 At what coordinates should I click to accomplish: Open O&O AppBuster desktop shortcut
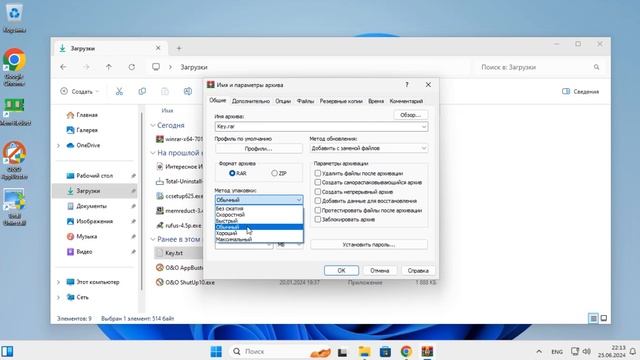coord(15,160)
